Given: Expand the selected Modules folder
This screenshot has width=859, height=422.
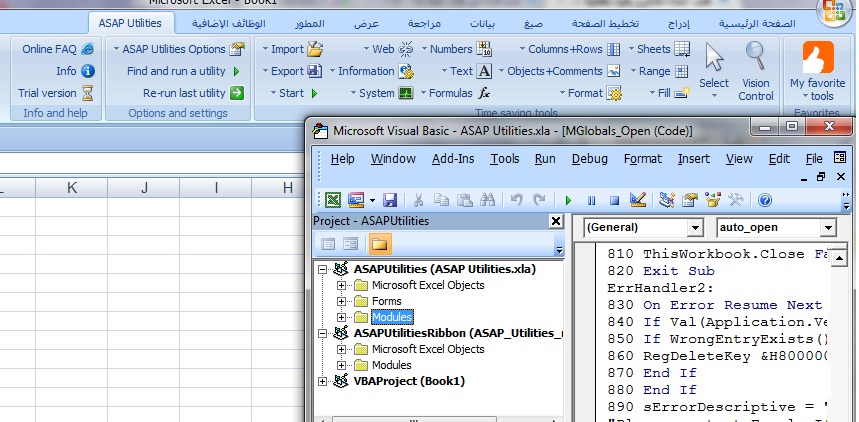Looking at the screenshot, I should [341, 317].
